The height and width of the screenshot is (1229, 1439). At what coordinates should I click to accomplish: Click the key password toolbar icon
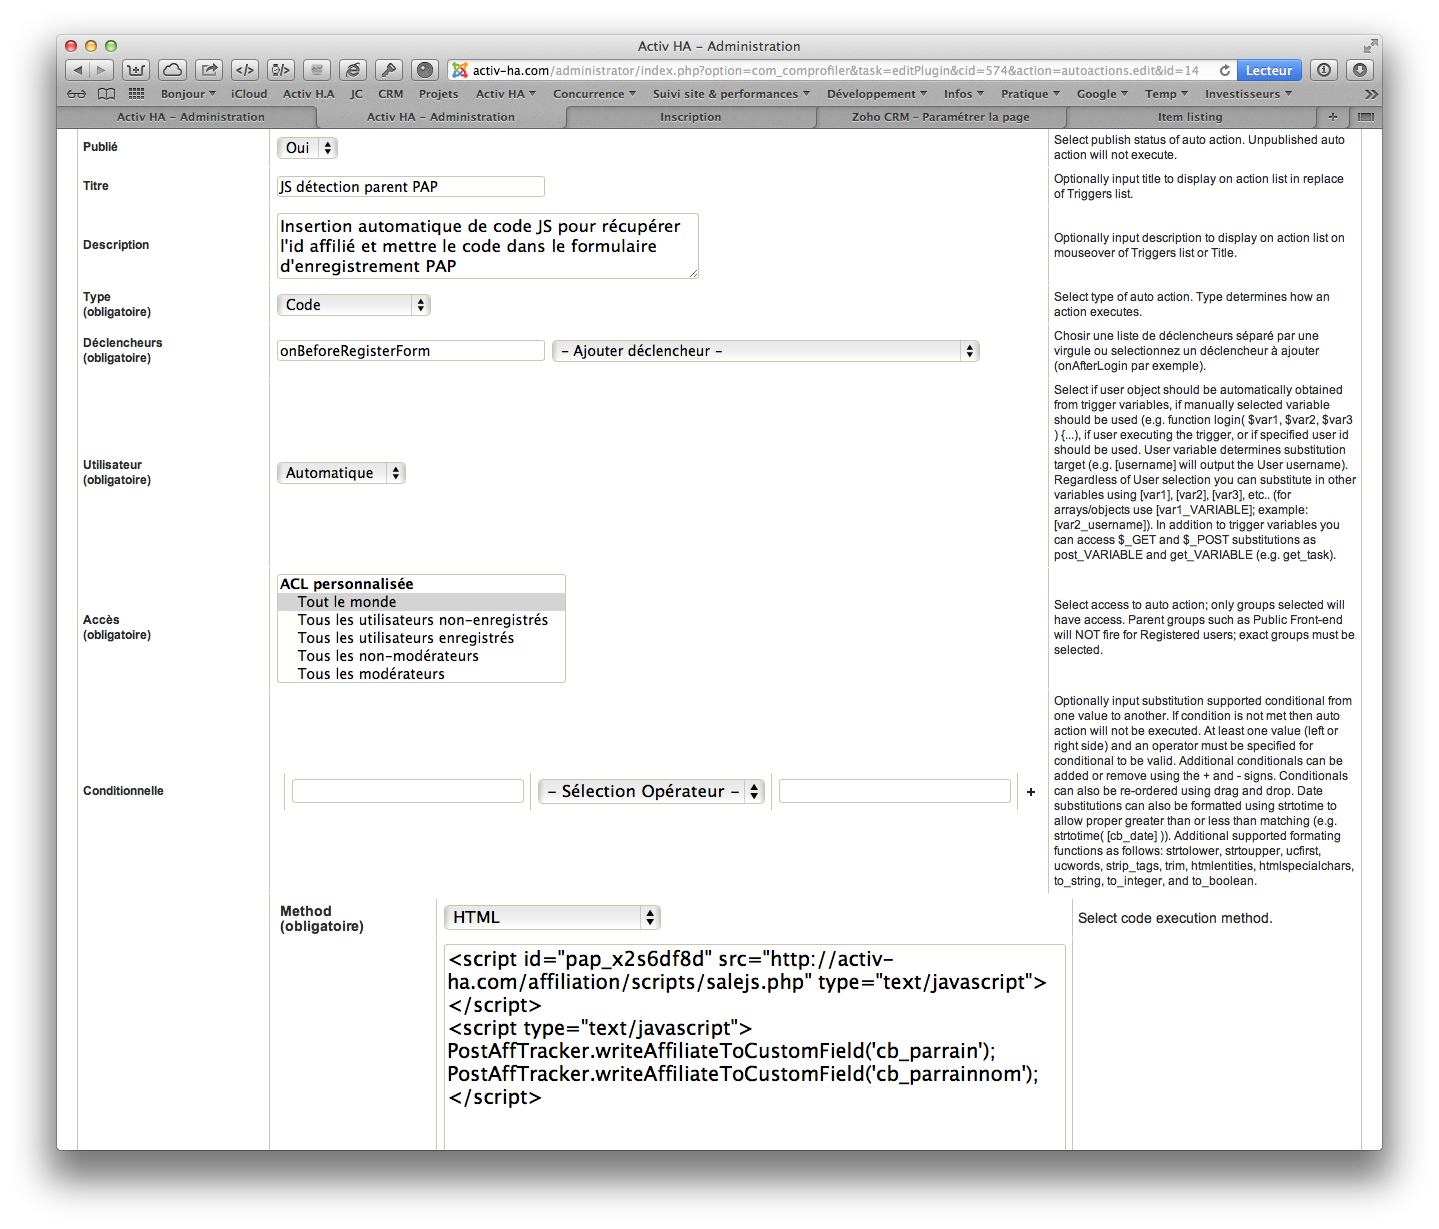(389, 70)
